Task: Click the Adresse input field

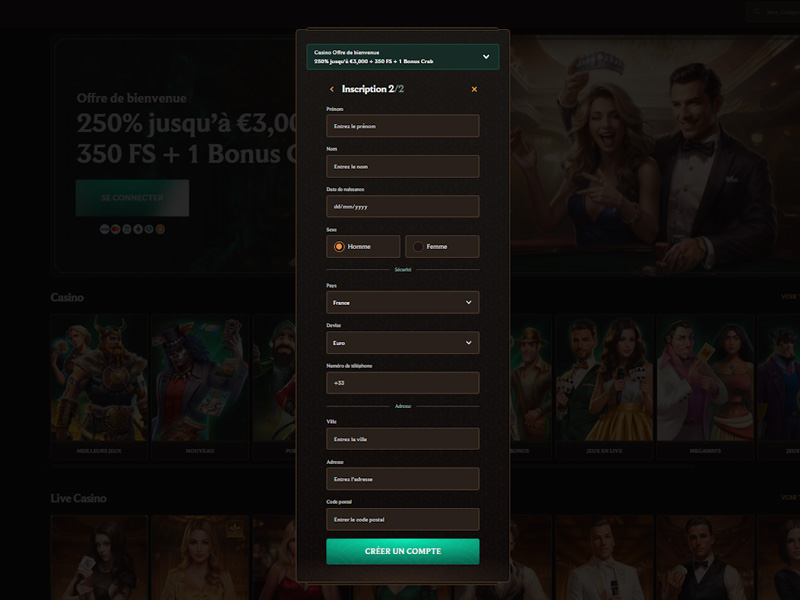Action: (402, 479)
